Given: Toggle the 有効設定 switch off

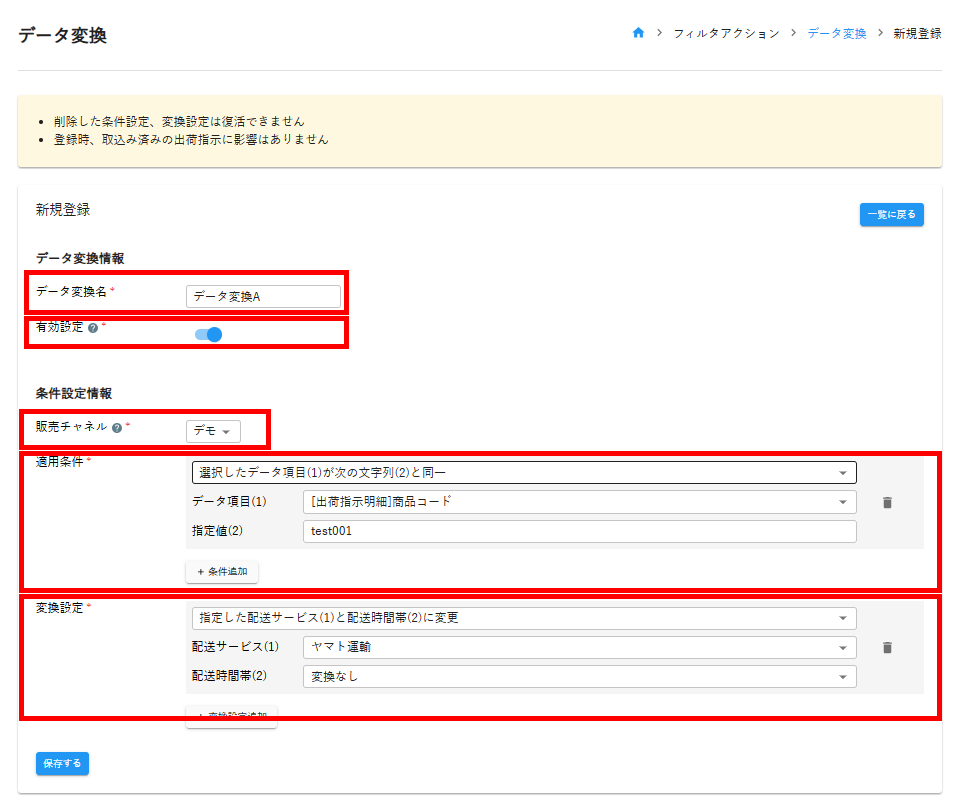Looking at the screenshot, I should pyautogui.click(x=208, y=334).
